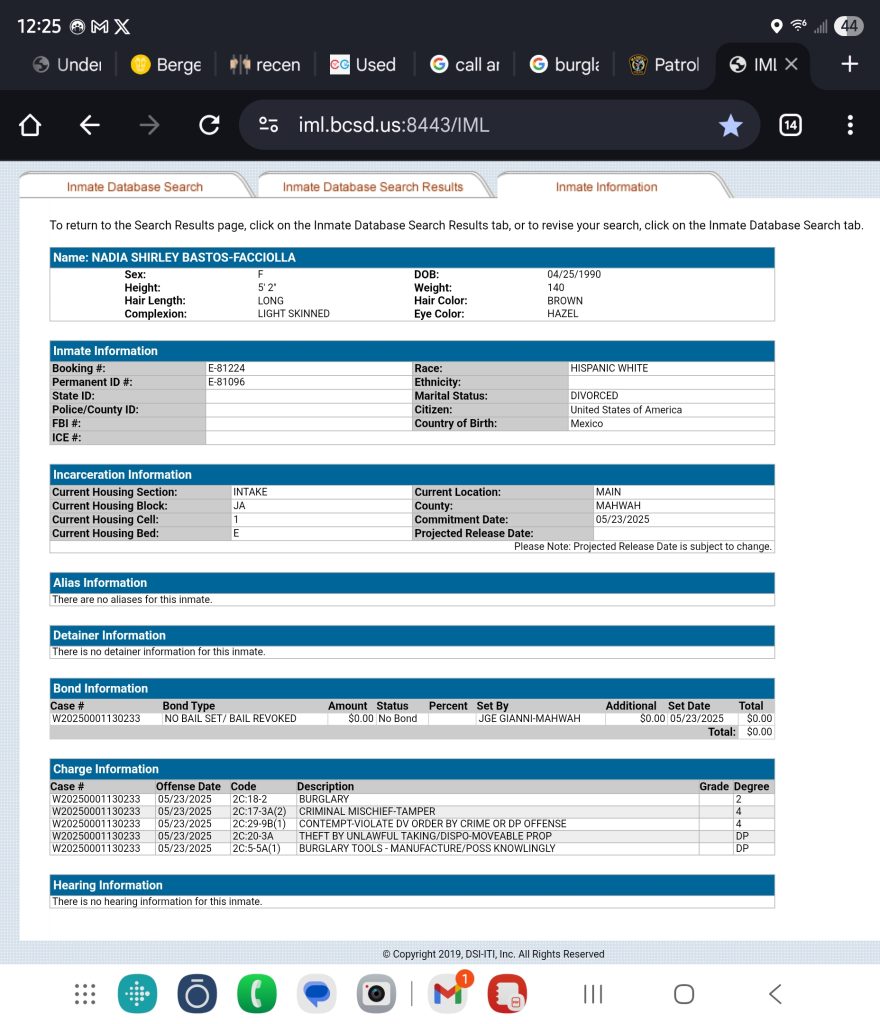This screenshot has width=880, height=1024.
Task: Select commitment date 05/23/2025
Action: [622, 519]
